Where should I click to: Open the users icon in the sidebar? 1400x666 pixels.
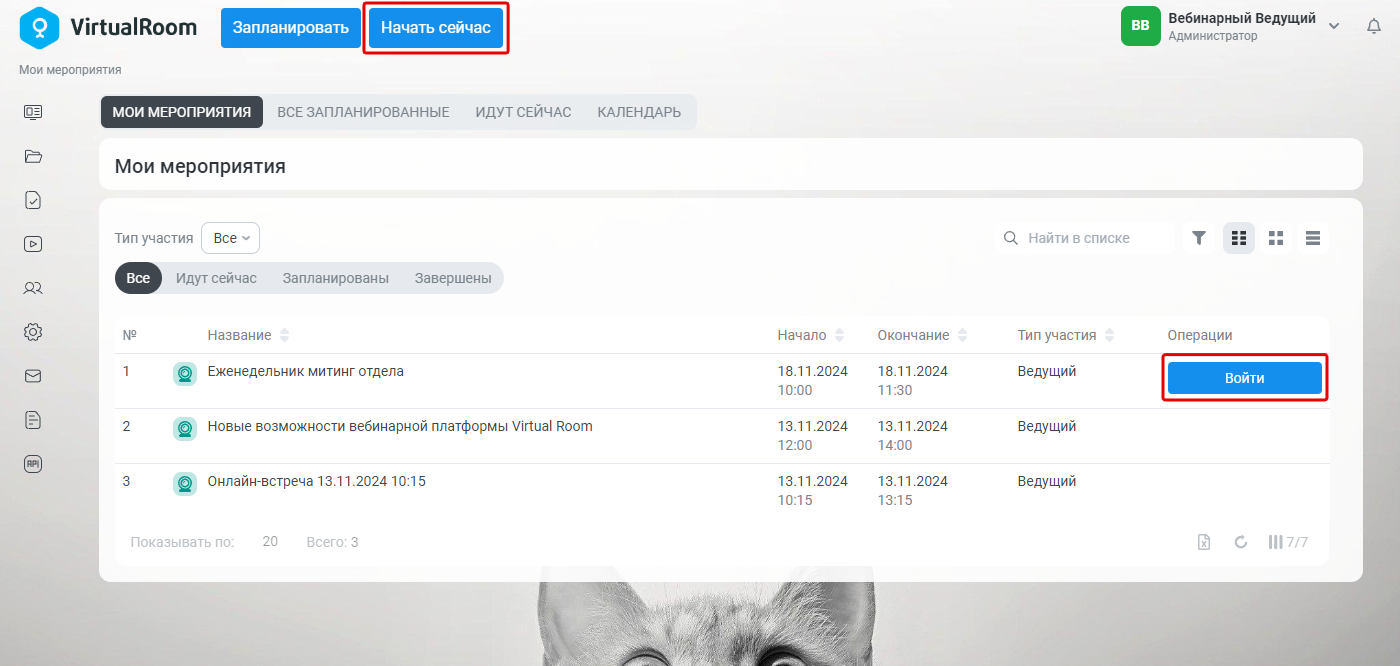(33, 288)
